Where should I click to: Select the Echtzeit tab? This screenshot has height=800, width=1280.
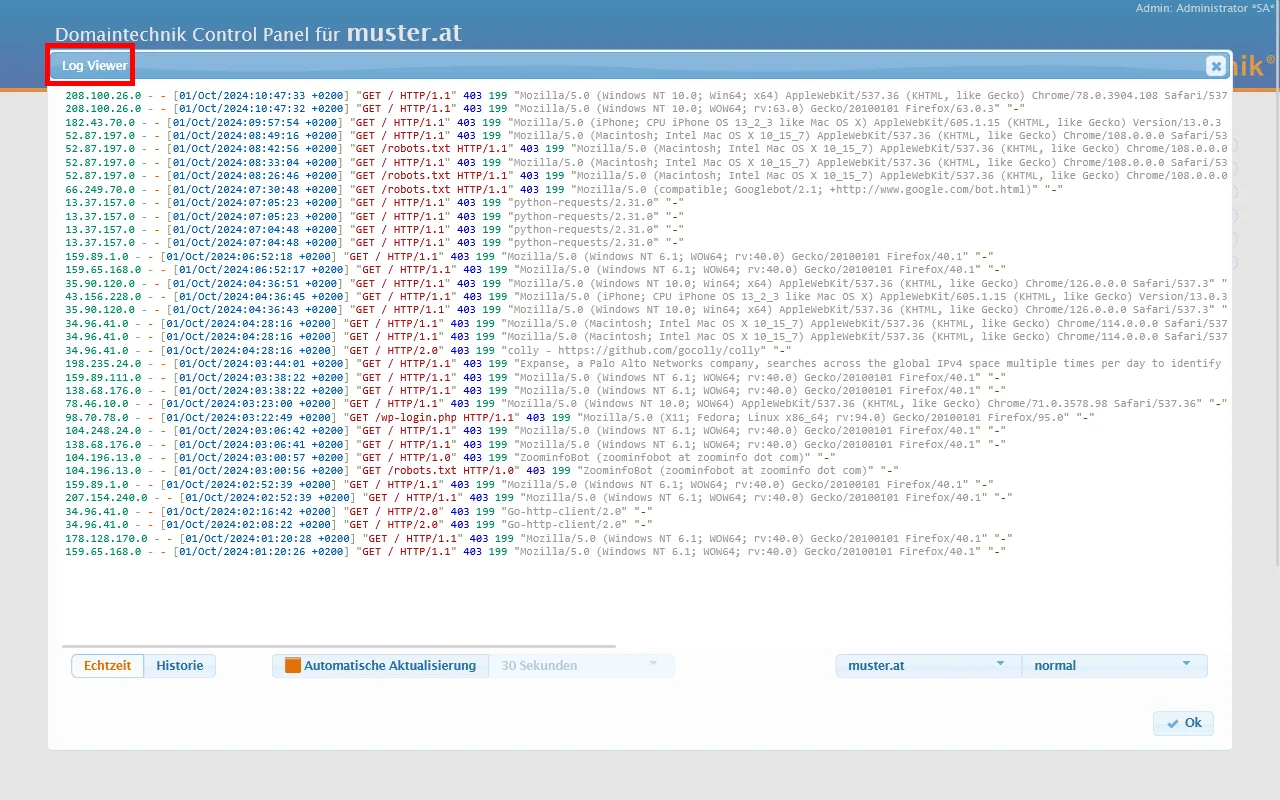click(x=107, y=665)
